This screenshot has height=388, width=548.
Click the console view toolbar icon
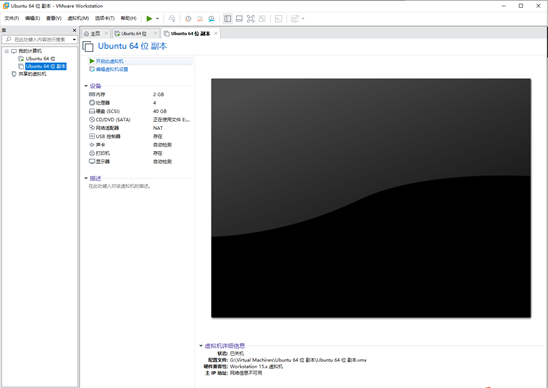(x=279, y=19)
